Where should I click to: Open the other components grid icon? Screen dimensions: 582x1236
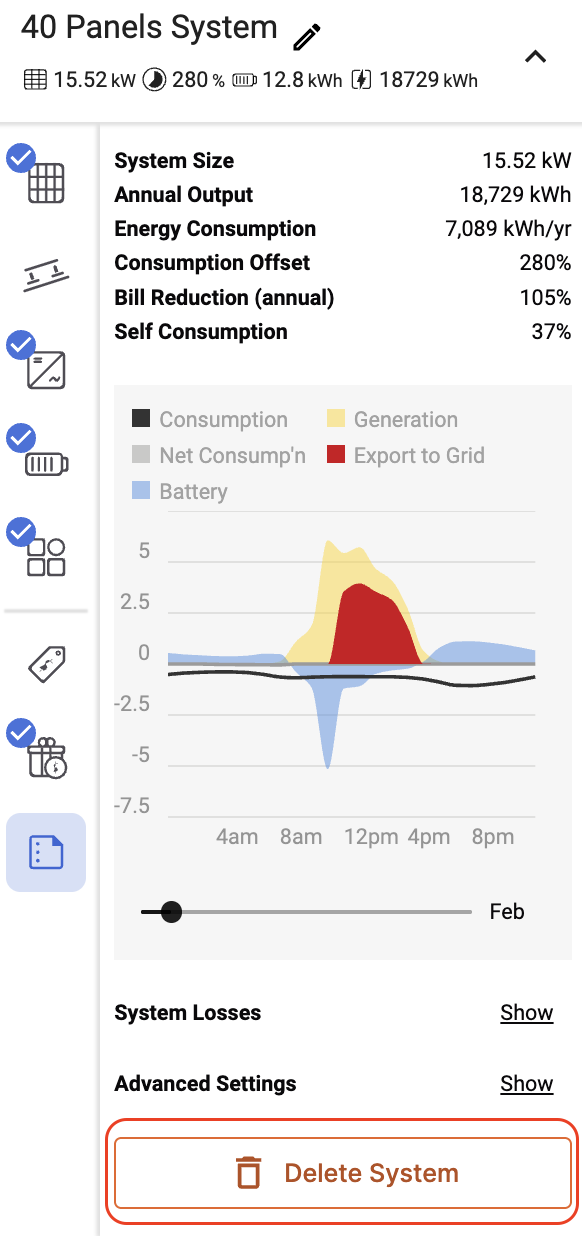[x=46, y=557]
